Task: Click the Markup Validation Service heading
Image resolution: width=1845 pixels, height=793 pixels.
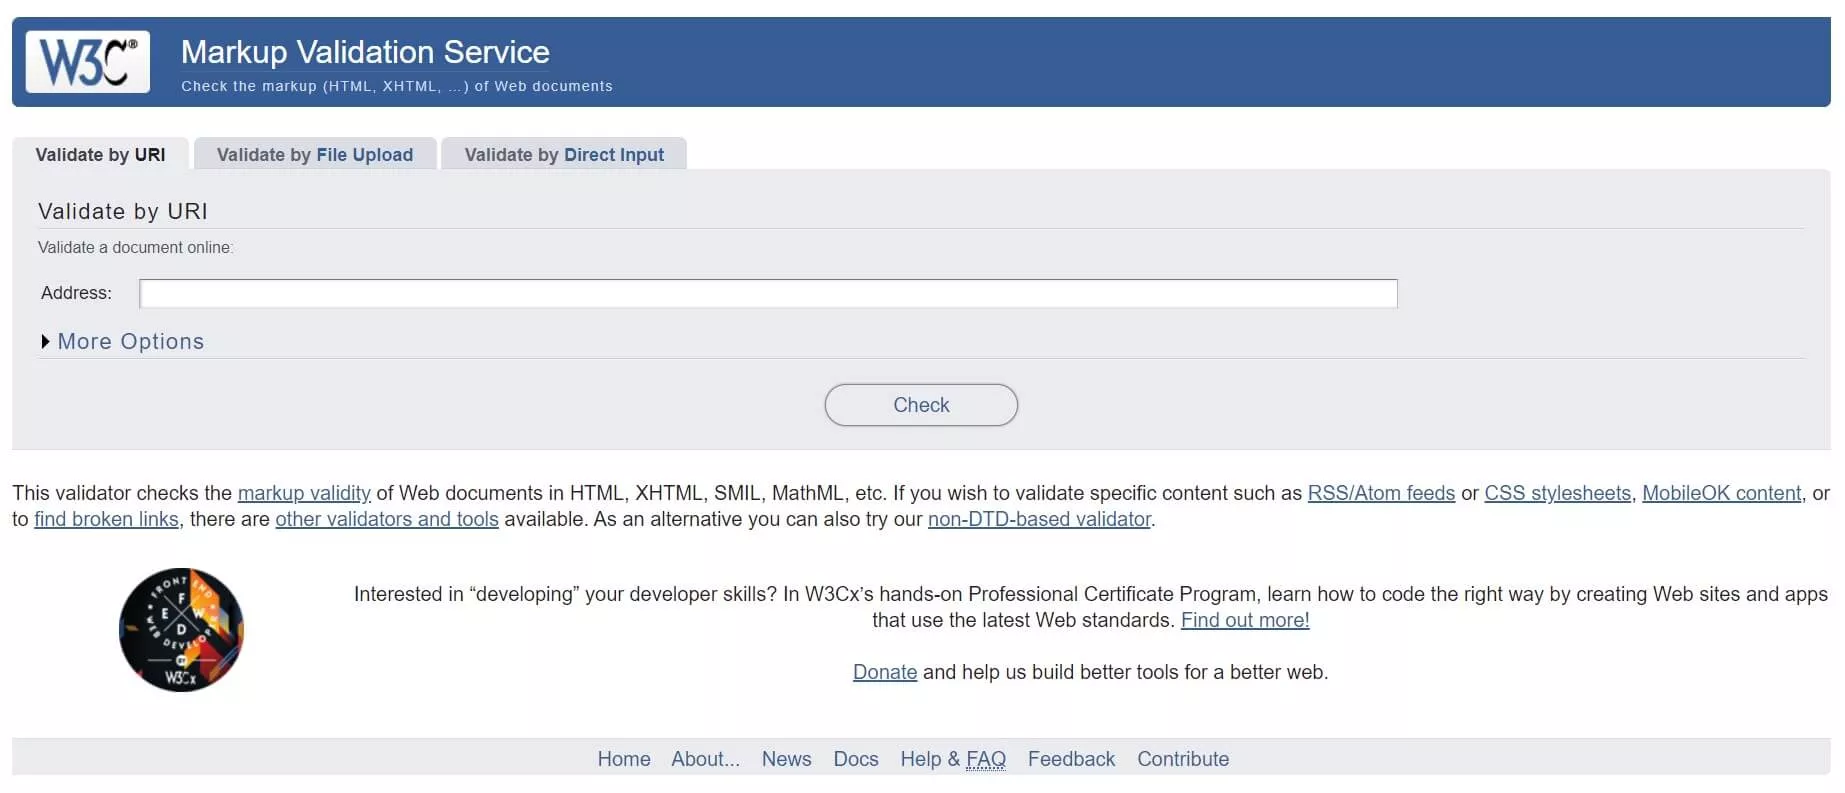Action: (365, 52)
